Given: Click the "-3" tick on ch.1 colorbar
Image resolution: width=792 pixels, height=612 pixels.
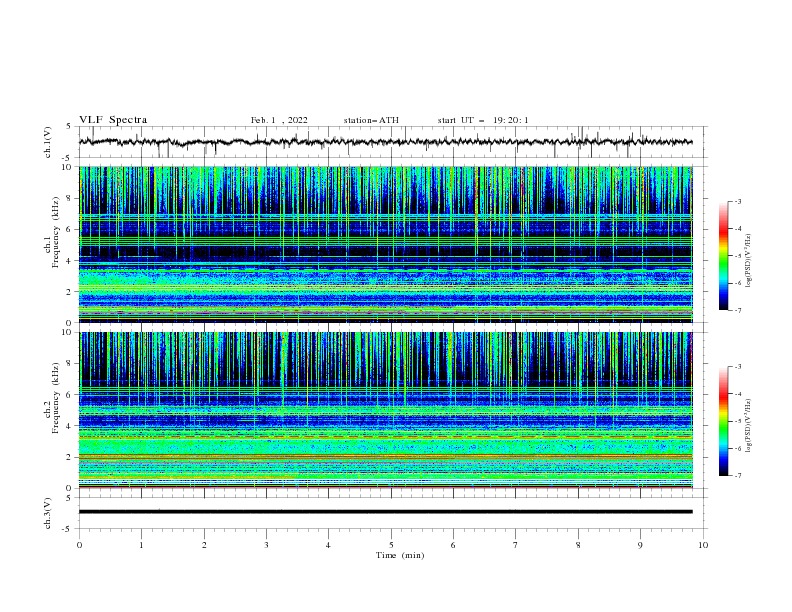Looking at the screenshot, I should pos(738,201).
